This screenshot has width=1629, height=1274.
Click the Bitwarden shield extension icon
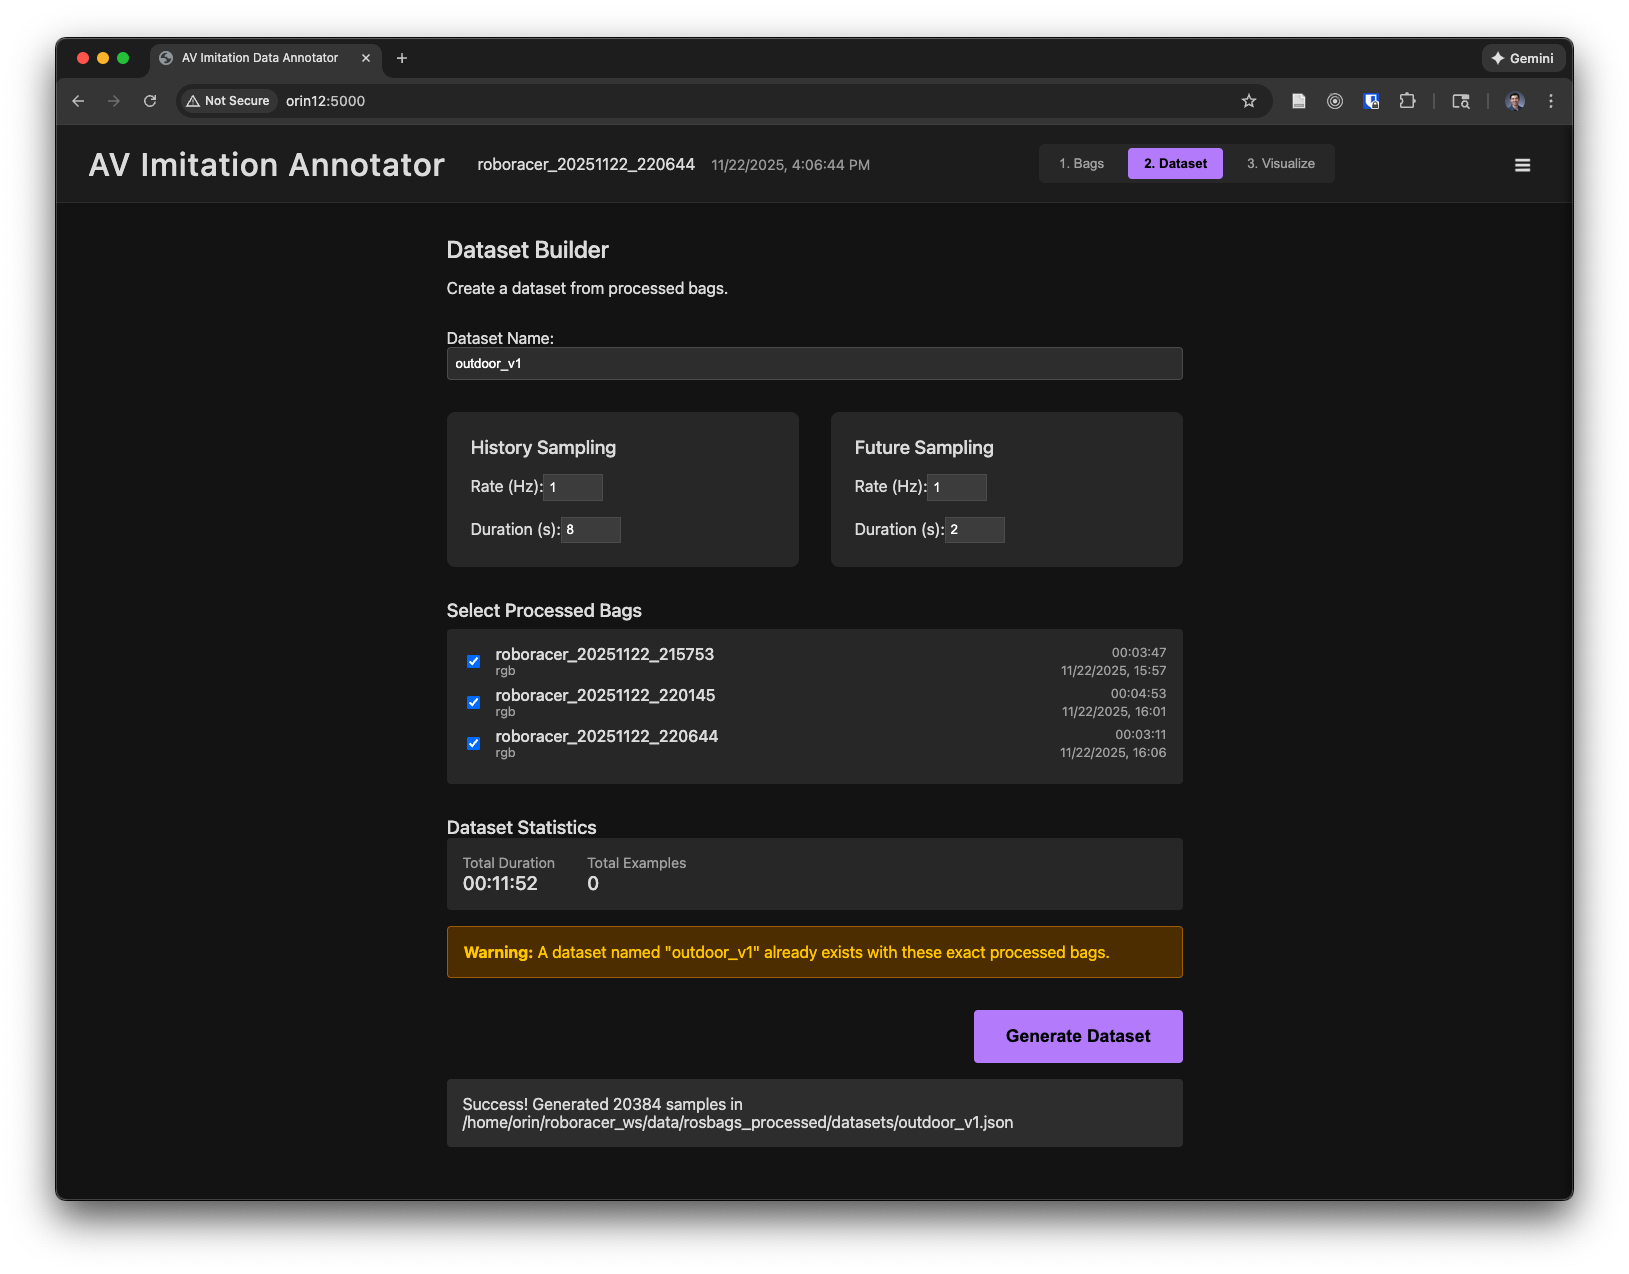(1371, 101)
